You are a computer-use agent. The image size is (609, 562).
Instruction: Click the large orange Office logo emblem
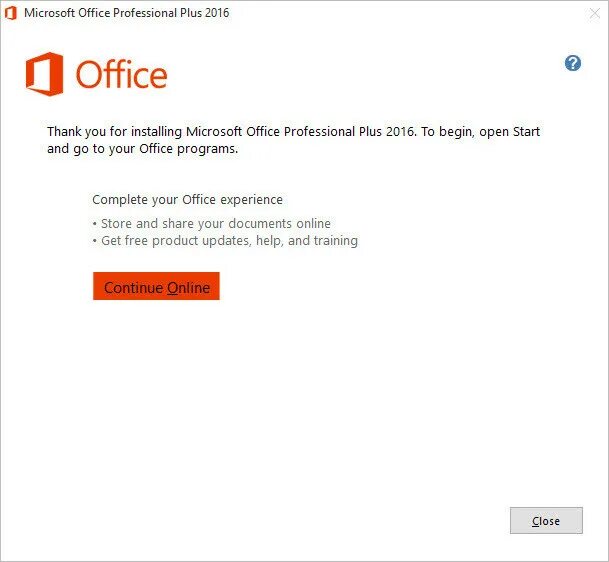pyautogui.click(x=44, y=75)
